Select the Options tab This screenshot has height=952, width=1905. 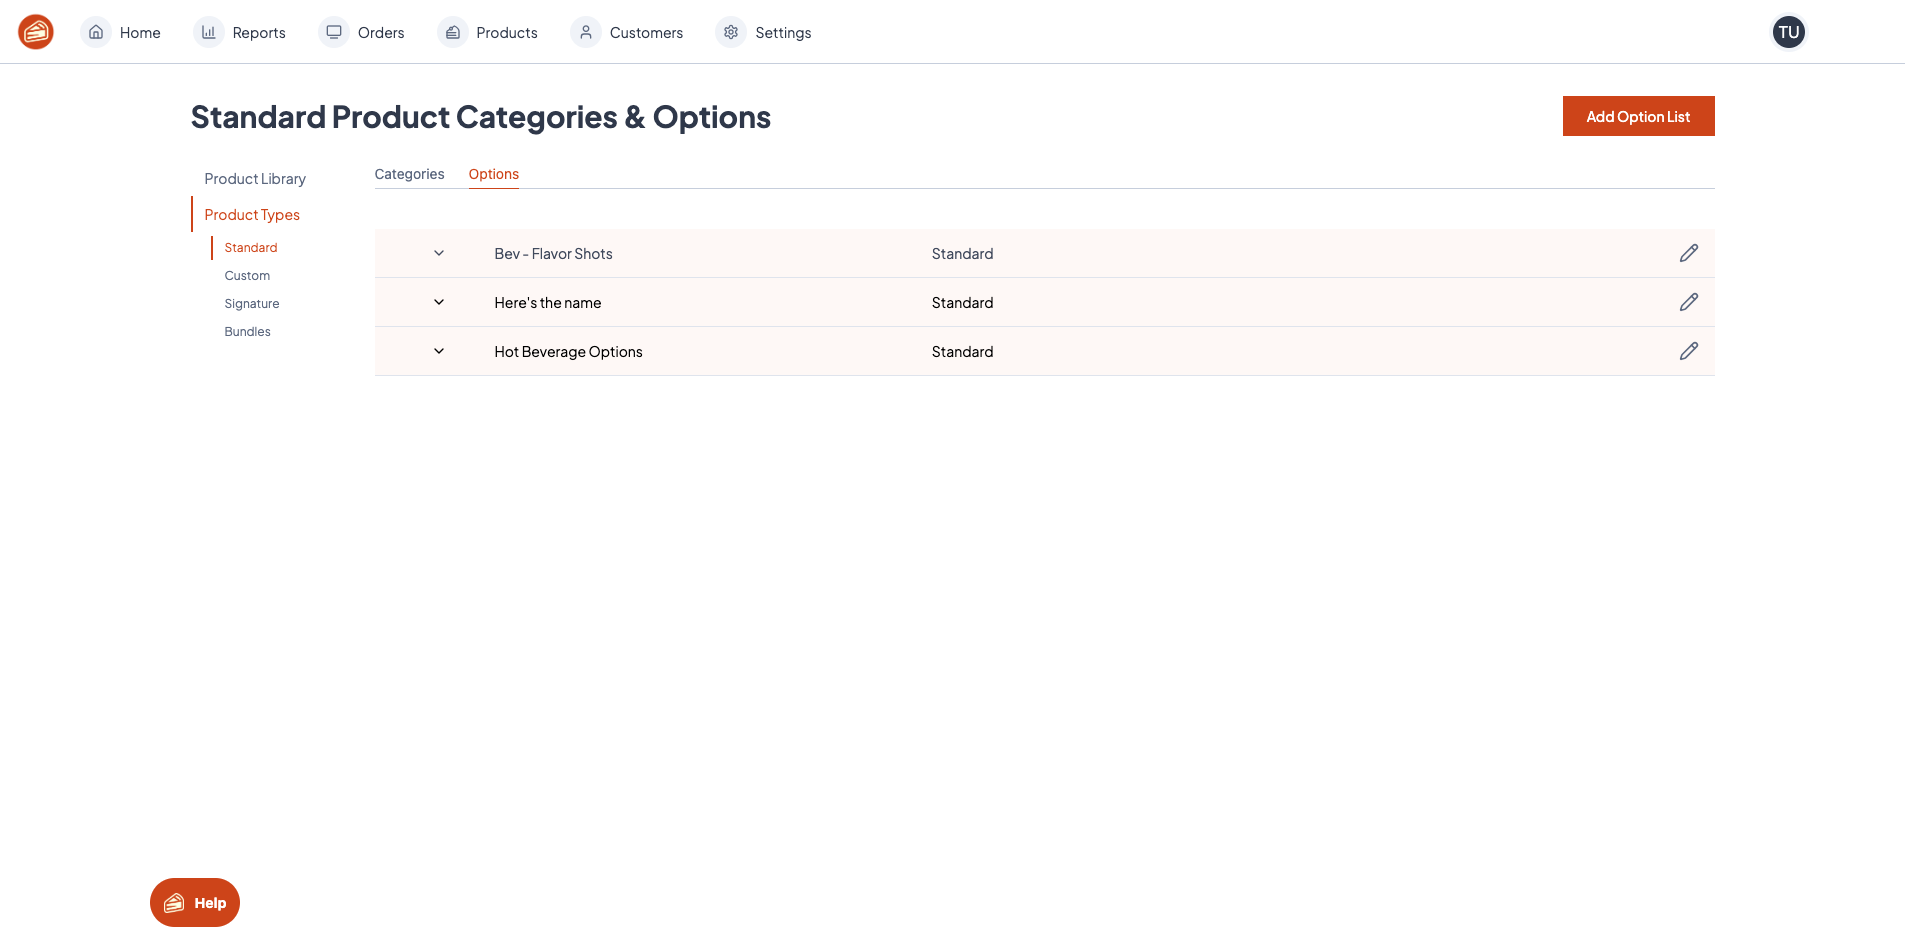(x=494, y=174)
